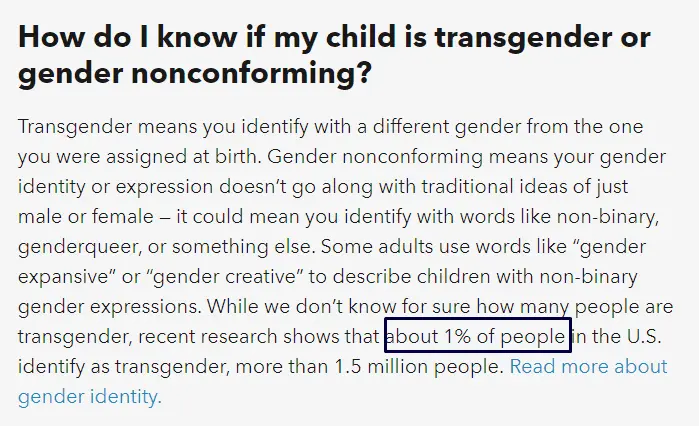Click the phrase "in the U.S."
Screen dimensions: 699x426
[619, 336]
